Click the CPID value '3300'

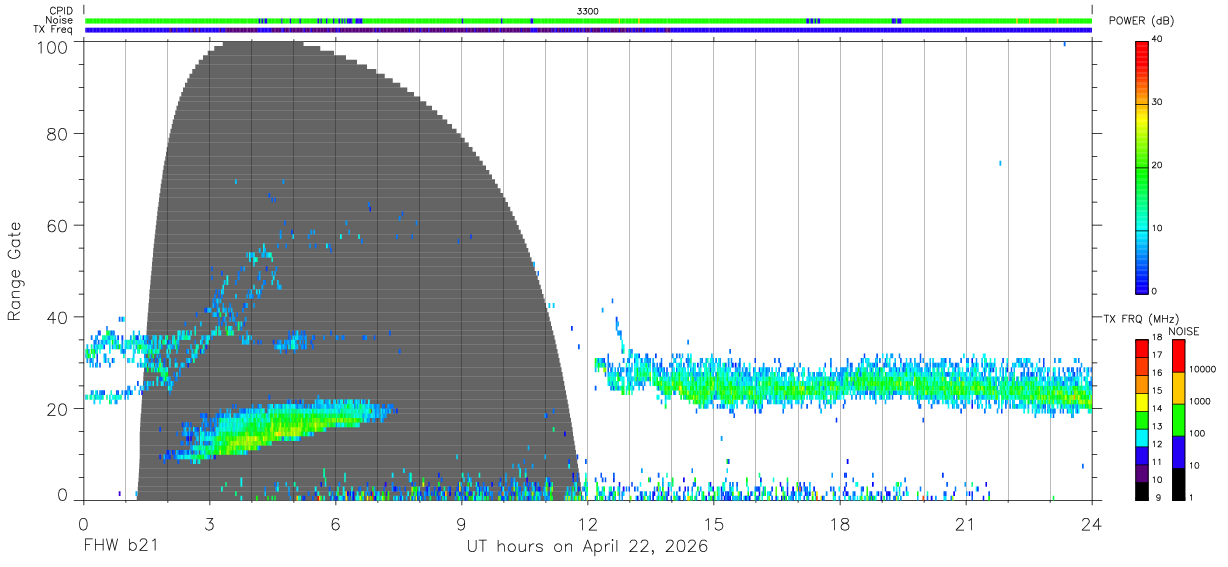point(588,10)
